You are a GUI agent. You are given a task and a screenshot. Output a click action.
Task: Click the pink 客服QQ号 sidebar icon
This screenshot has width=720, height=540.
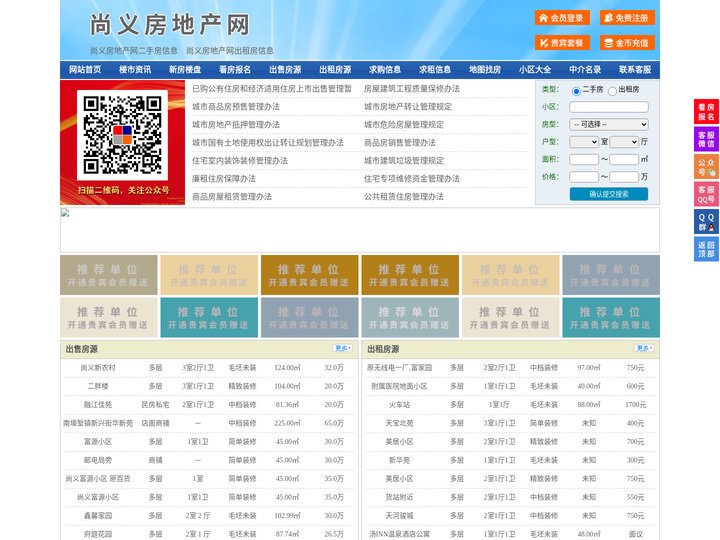click(x=706, y=194)
